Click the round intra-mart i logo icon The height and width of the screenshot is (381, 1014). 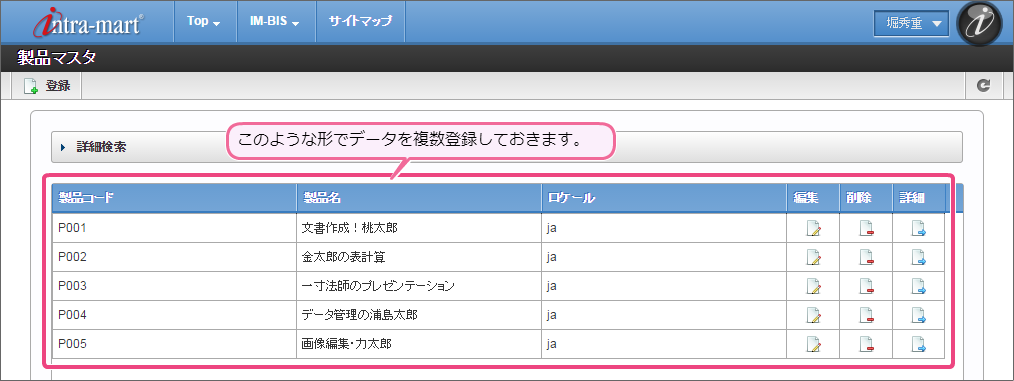(978, 23)
